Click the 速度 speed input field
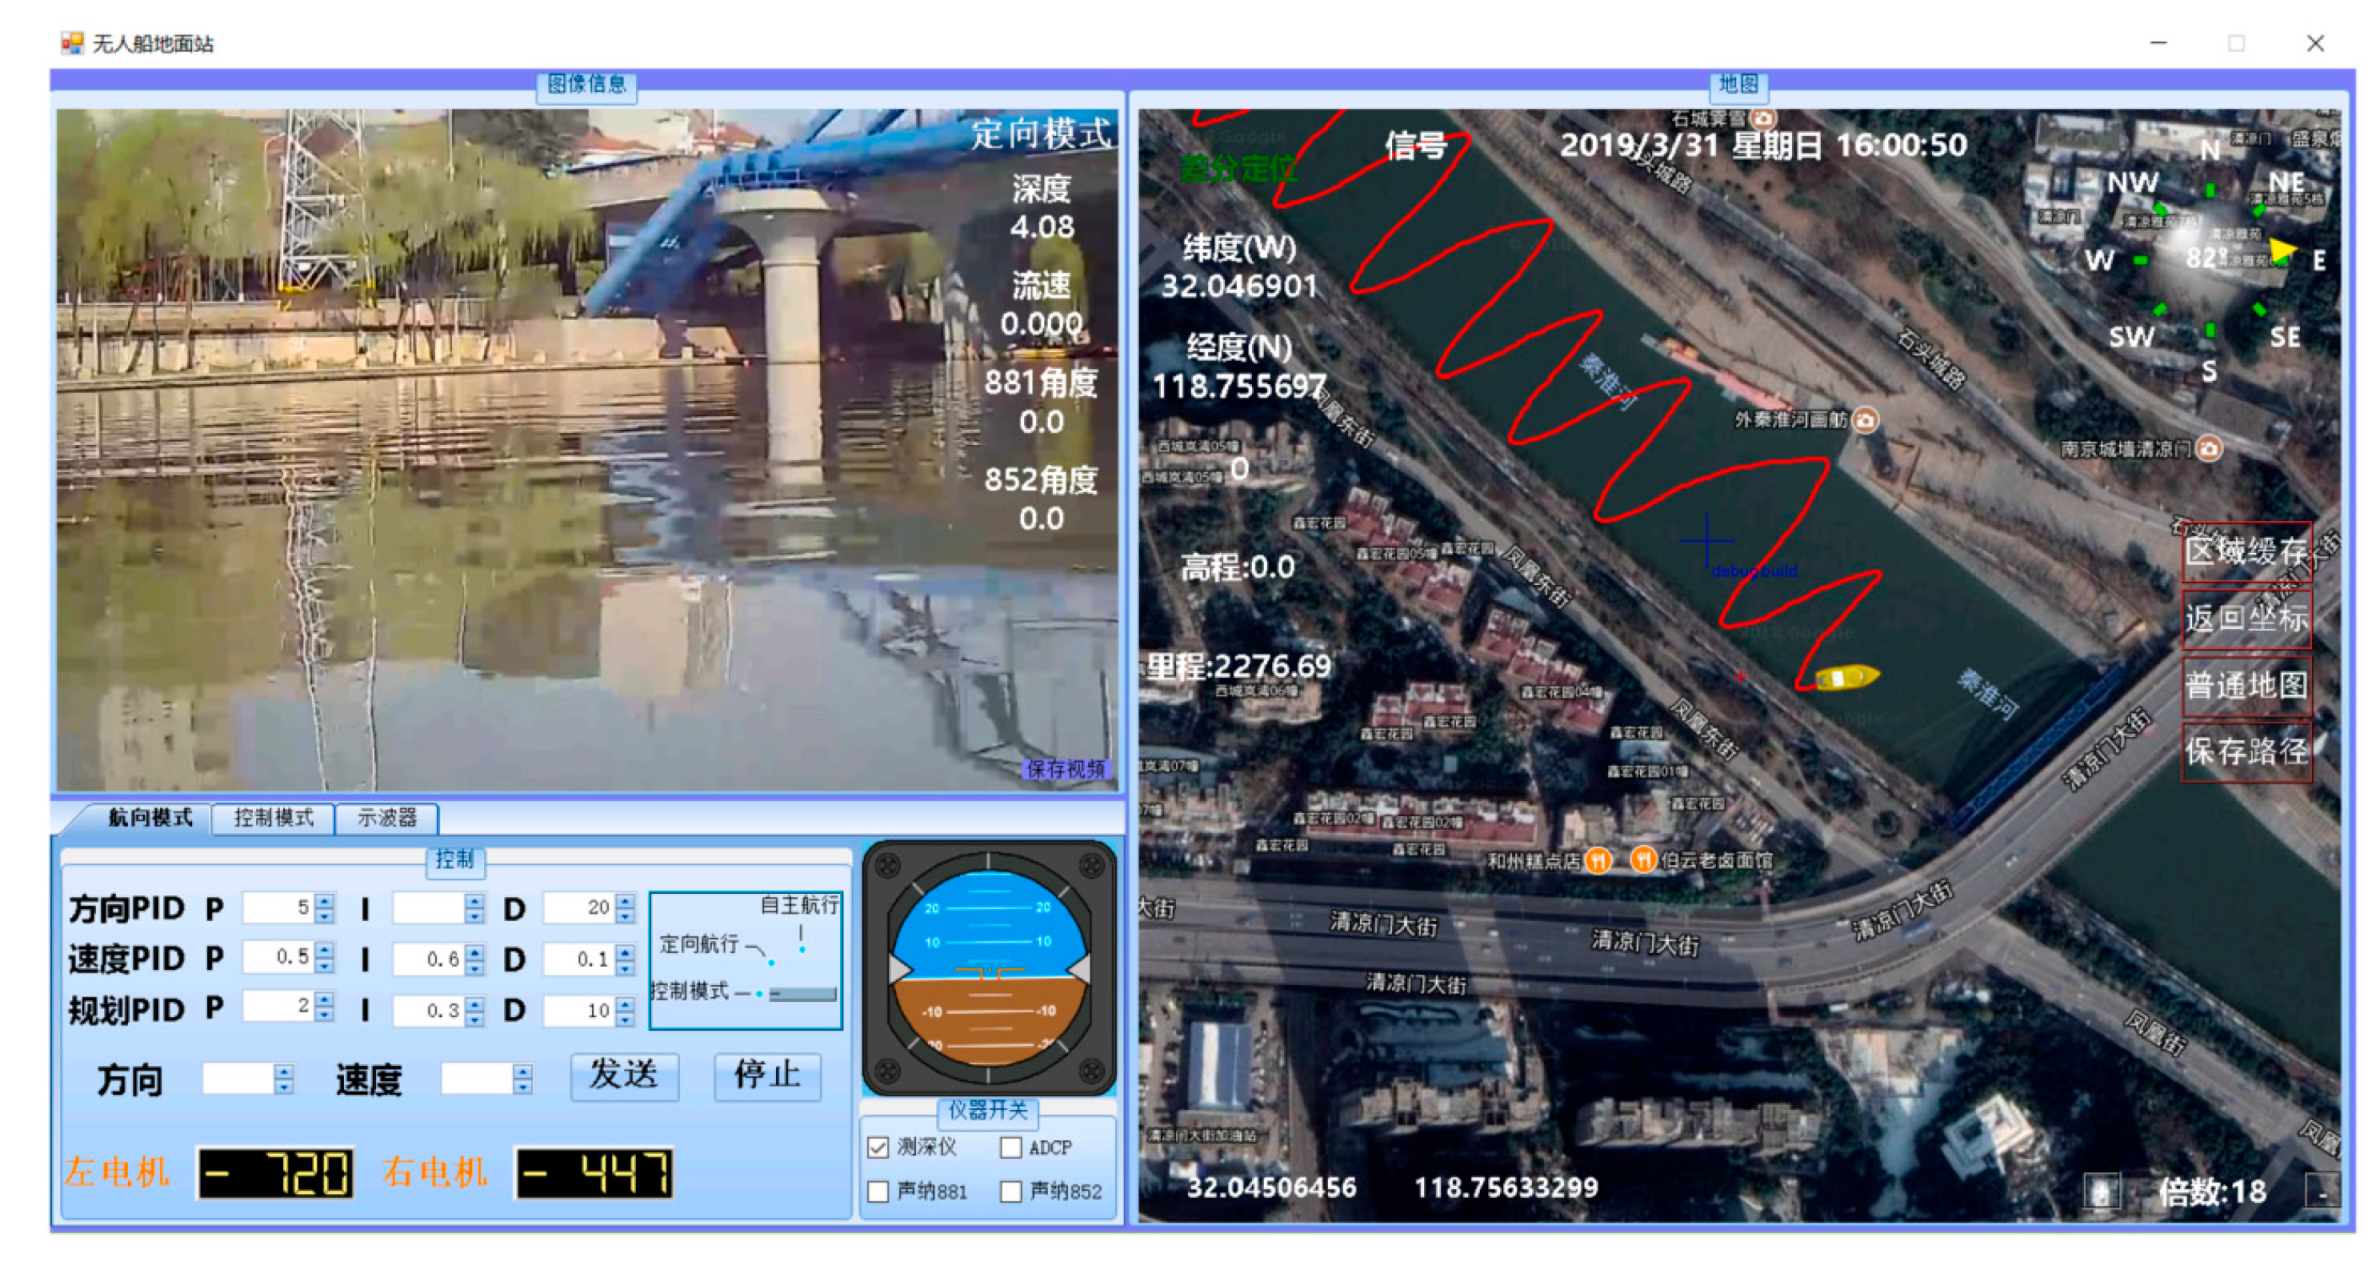 click(477, 1079)
